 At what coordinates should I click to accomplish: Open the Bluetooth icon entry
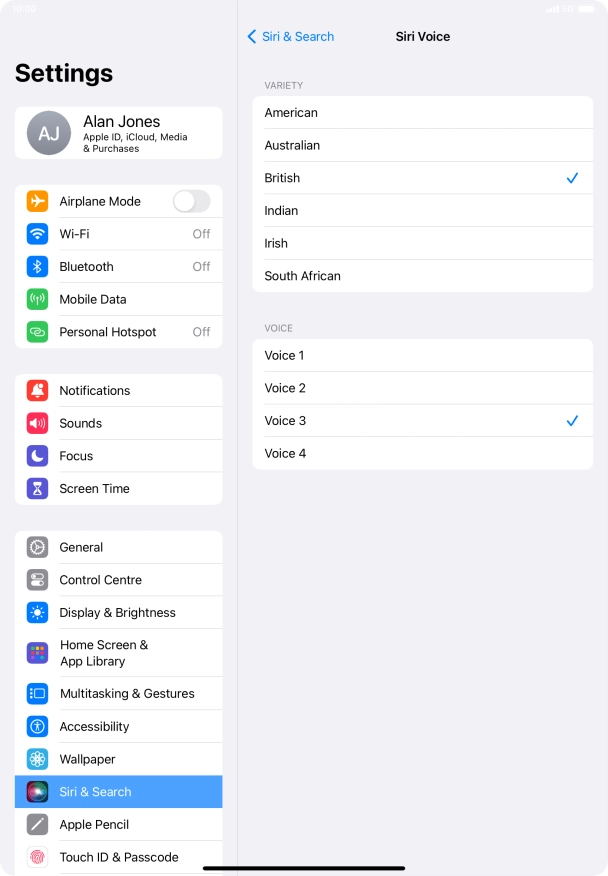[x=37, y=266]
